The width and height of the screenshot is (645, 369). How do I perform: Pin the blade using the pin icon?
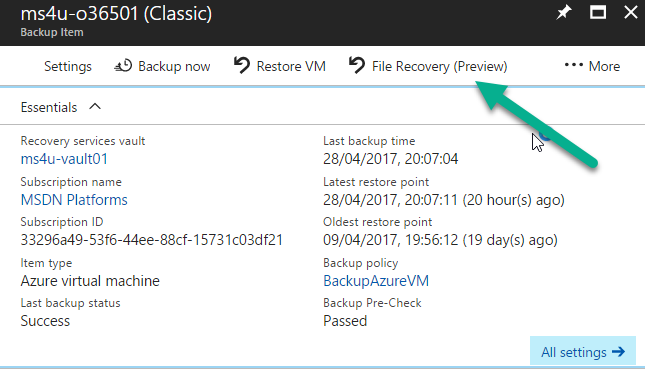pos(564,13)
